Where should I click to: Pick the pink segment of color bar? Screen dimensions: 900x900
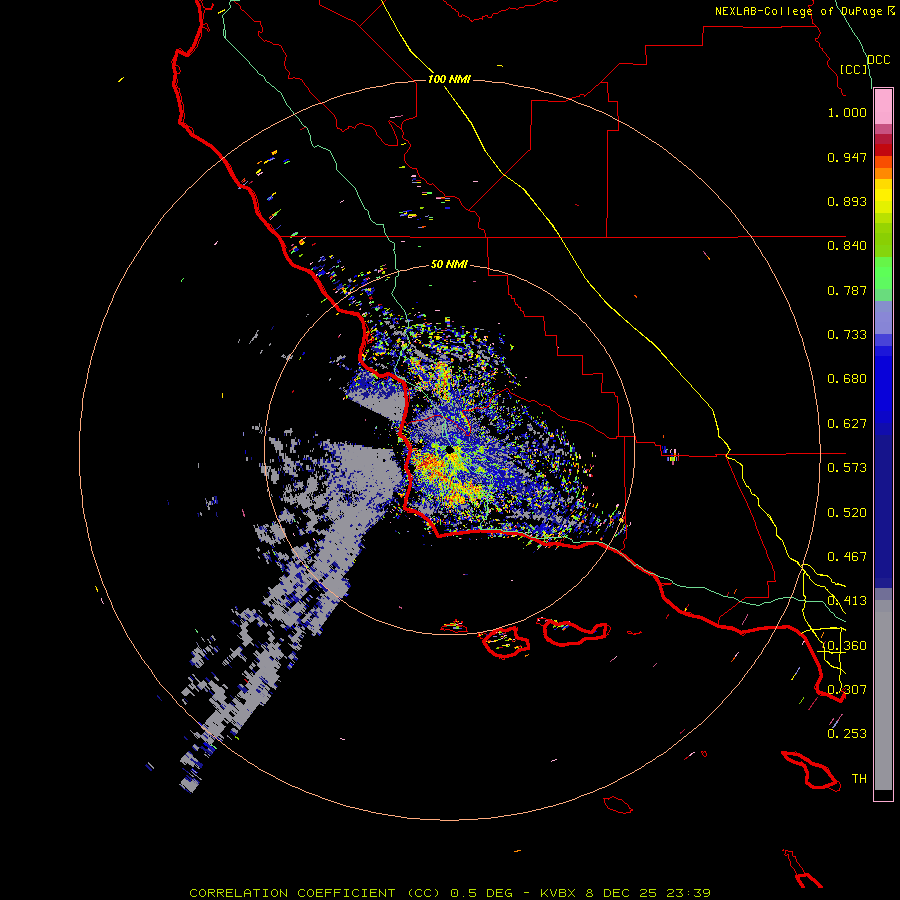point(883,107)
